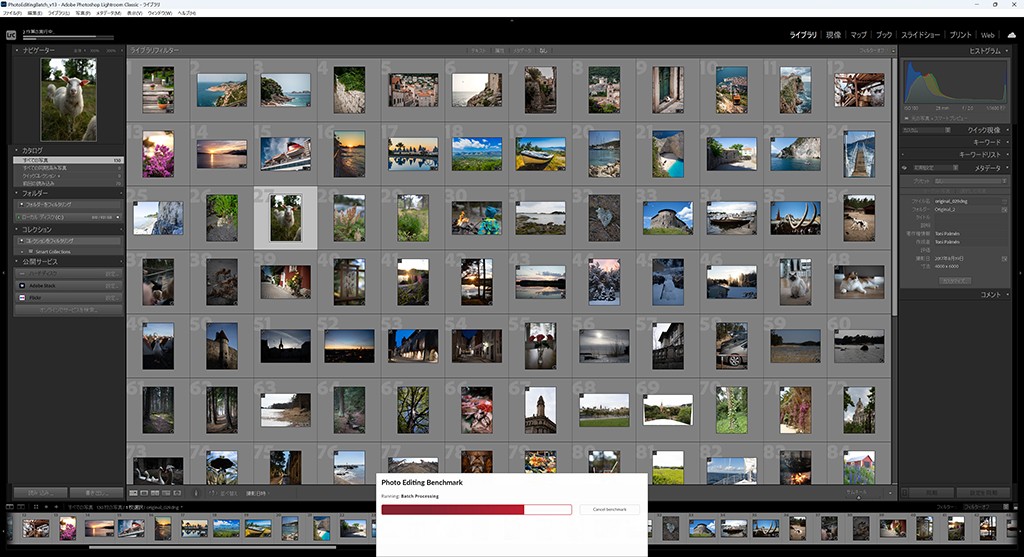Switch to the 現像 (Develop) module
1024x557 pixels.
coord(833,35)
